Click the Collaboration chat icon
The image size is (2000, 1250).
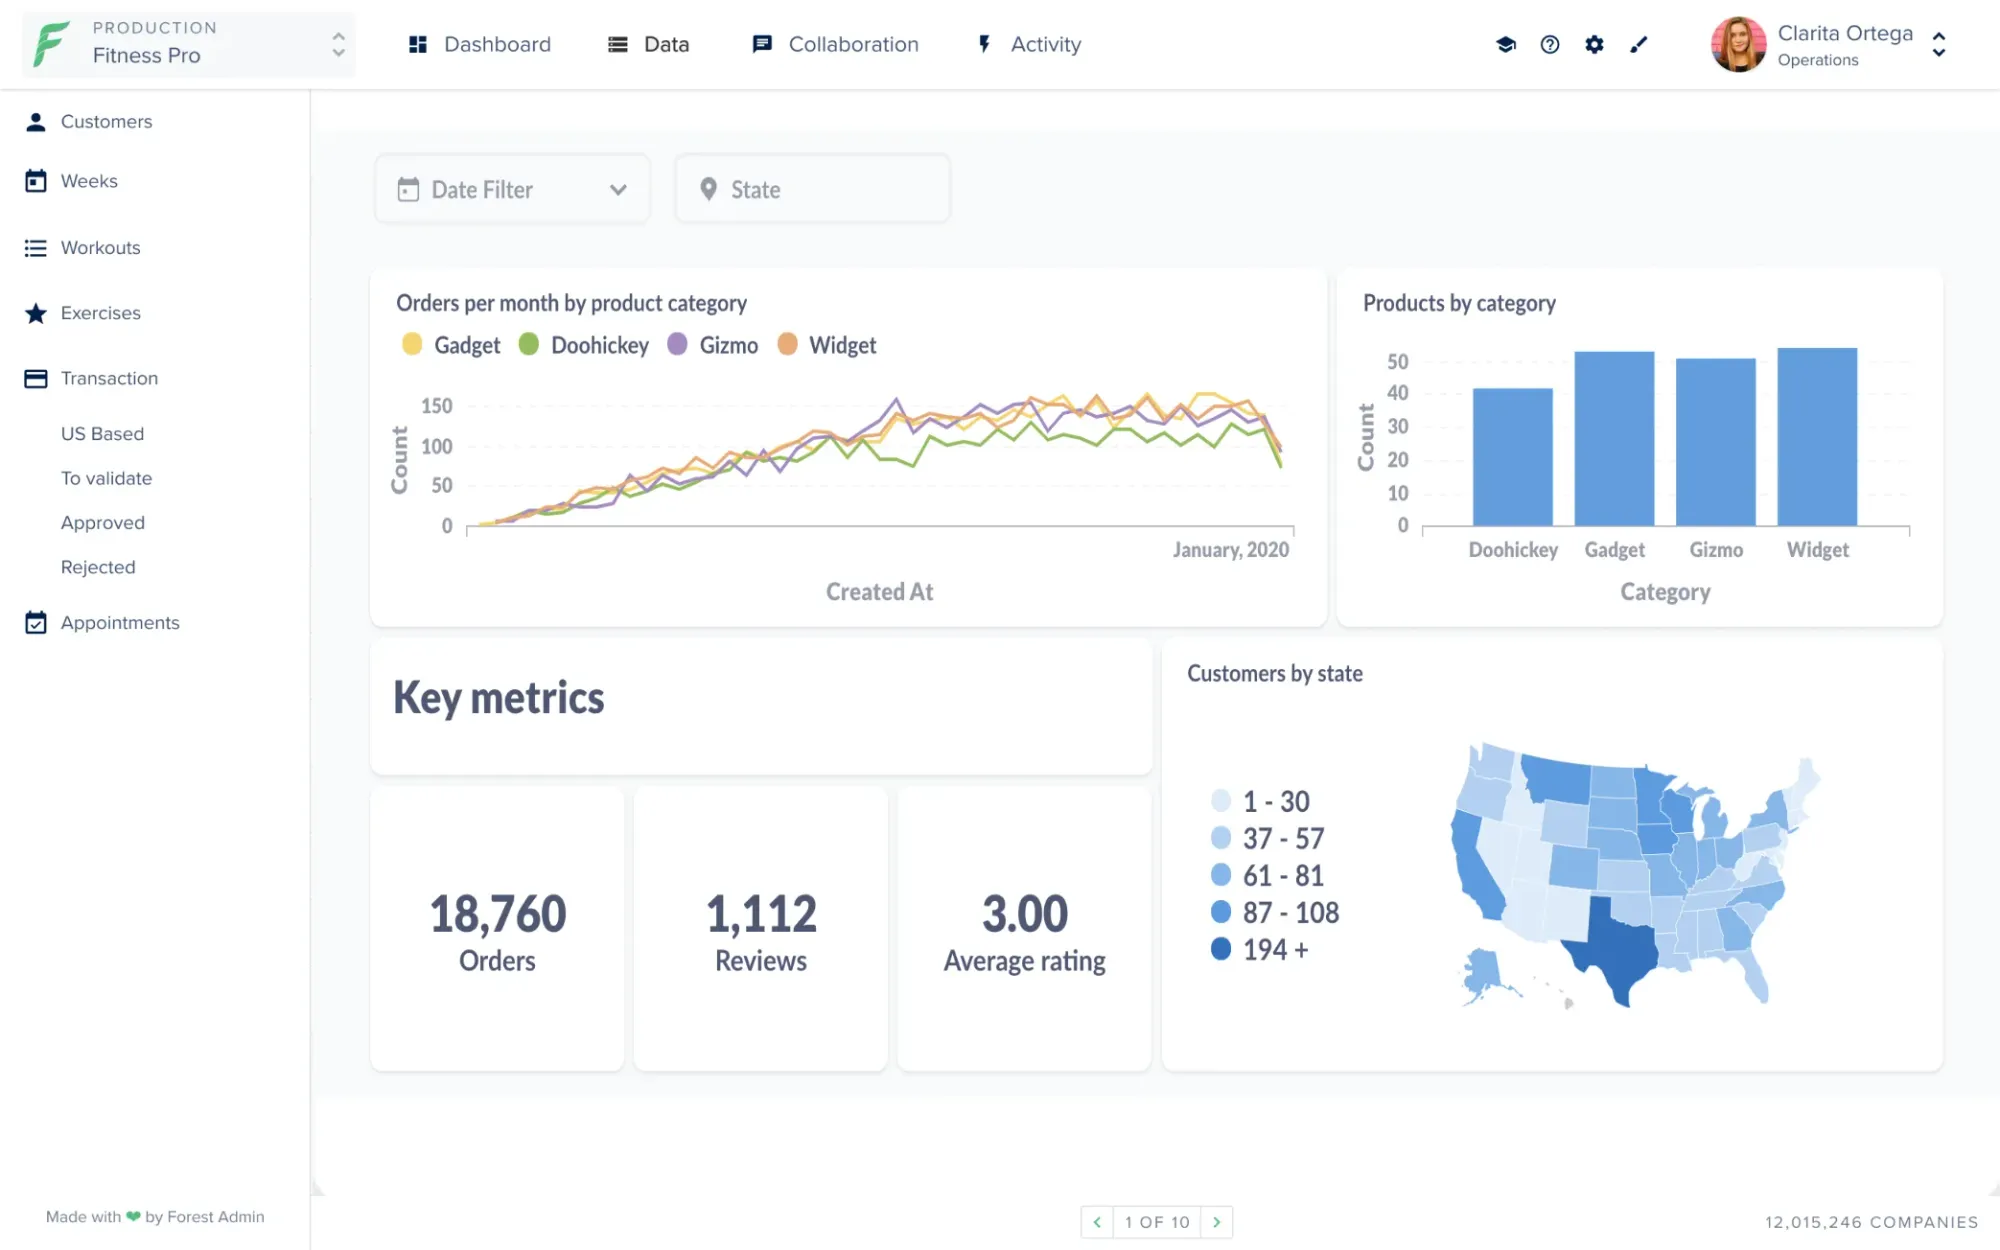pyautogui.click(x=762, y=44)
